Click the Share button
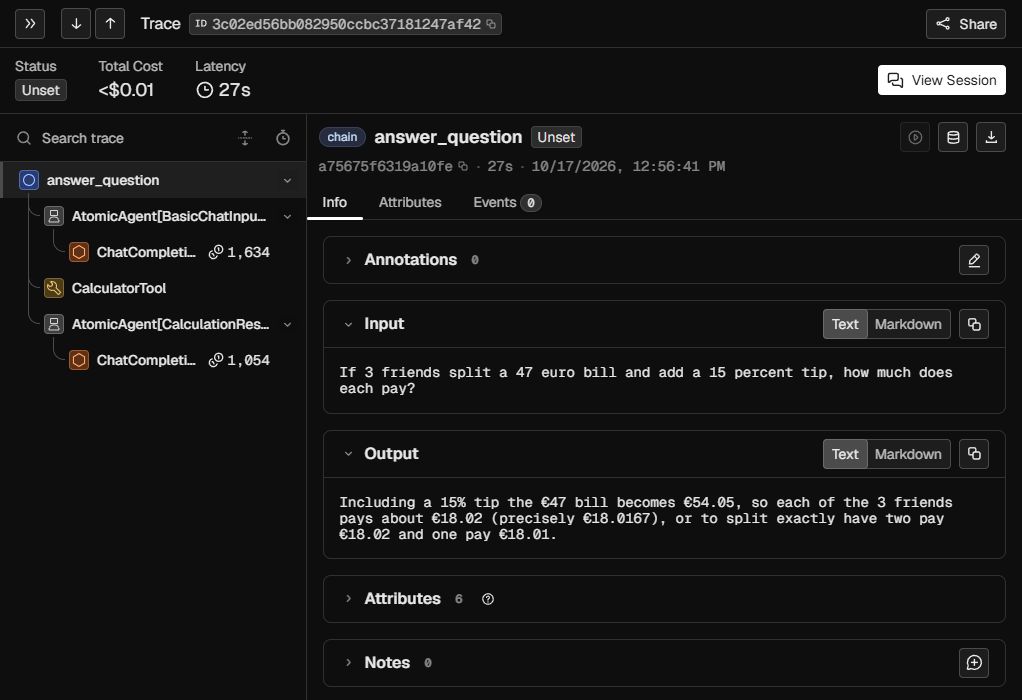 point(966,24)
